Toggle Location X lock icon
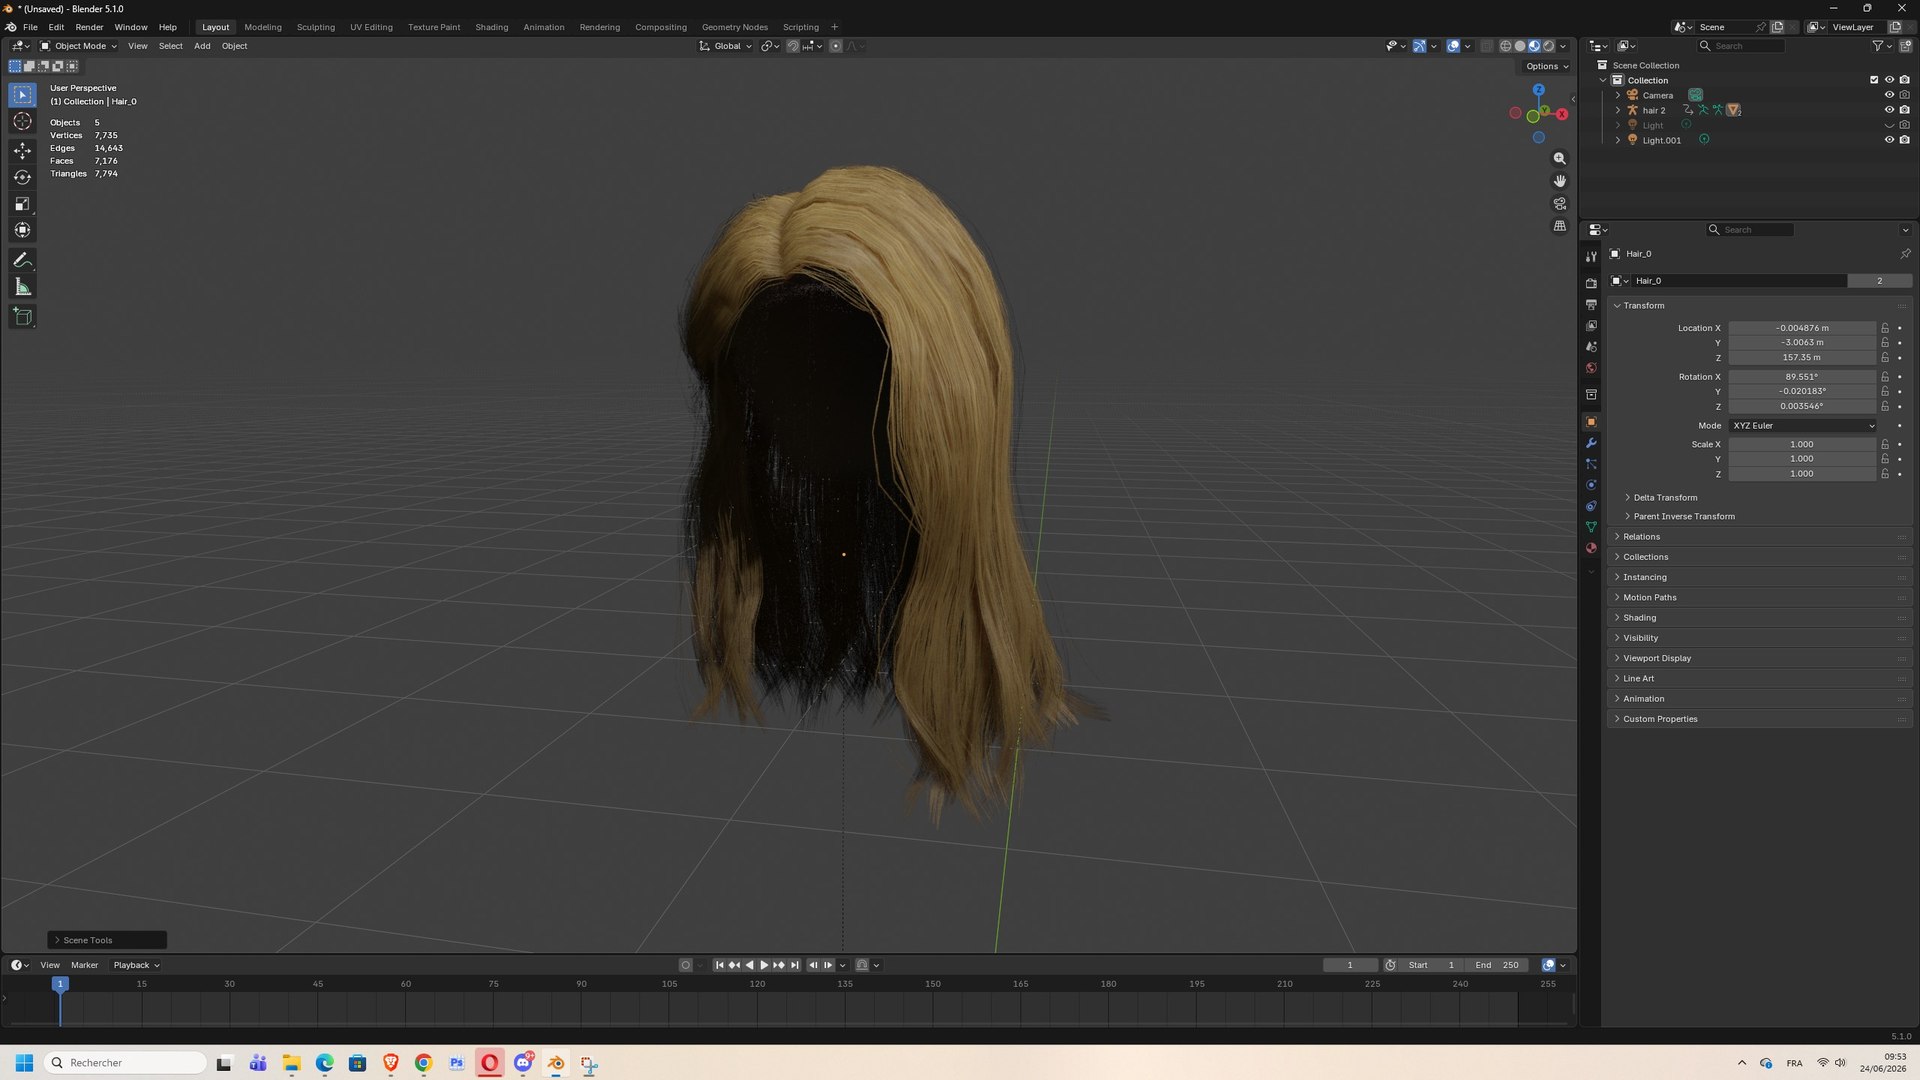 click(x=1885, y=328)
